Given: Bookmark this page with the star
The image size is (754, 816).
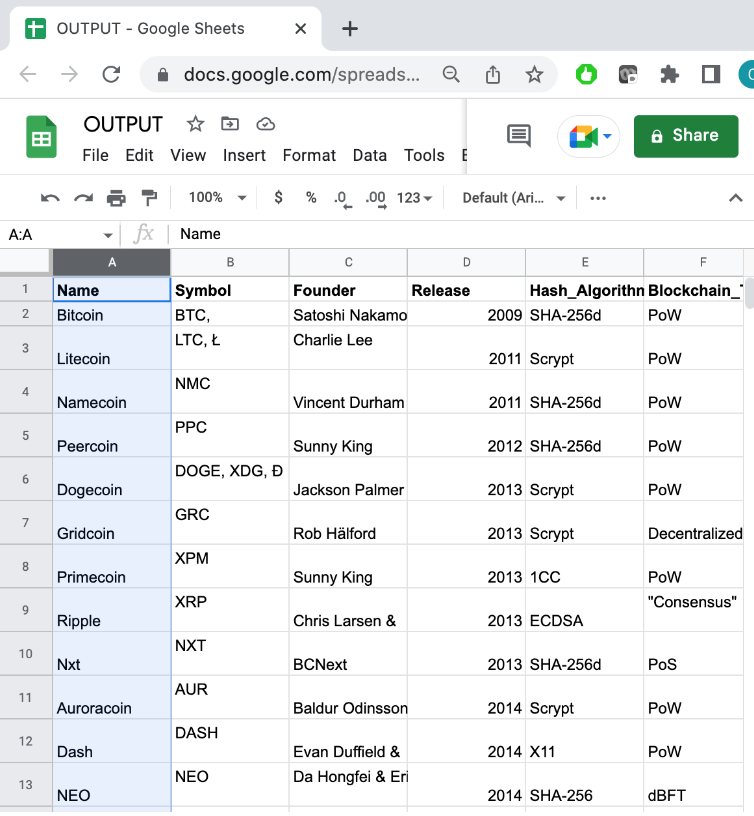Looking at the screenshot, I should pos(534,75).
